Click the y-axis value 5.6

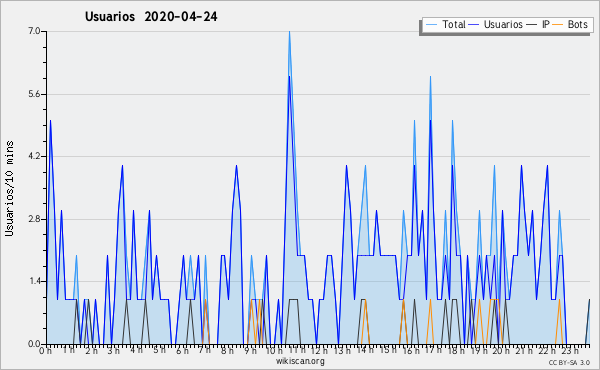point(34,94)
